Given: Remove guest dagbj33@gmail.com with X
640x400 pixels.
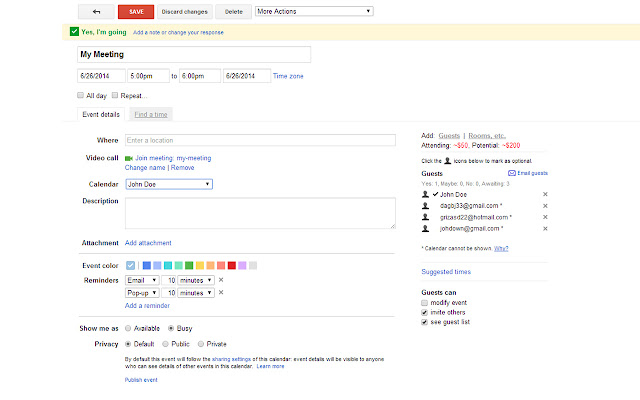Looking at the screenshot, I should click(x=545, y=206).
